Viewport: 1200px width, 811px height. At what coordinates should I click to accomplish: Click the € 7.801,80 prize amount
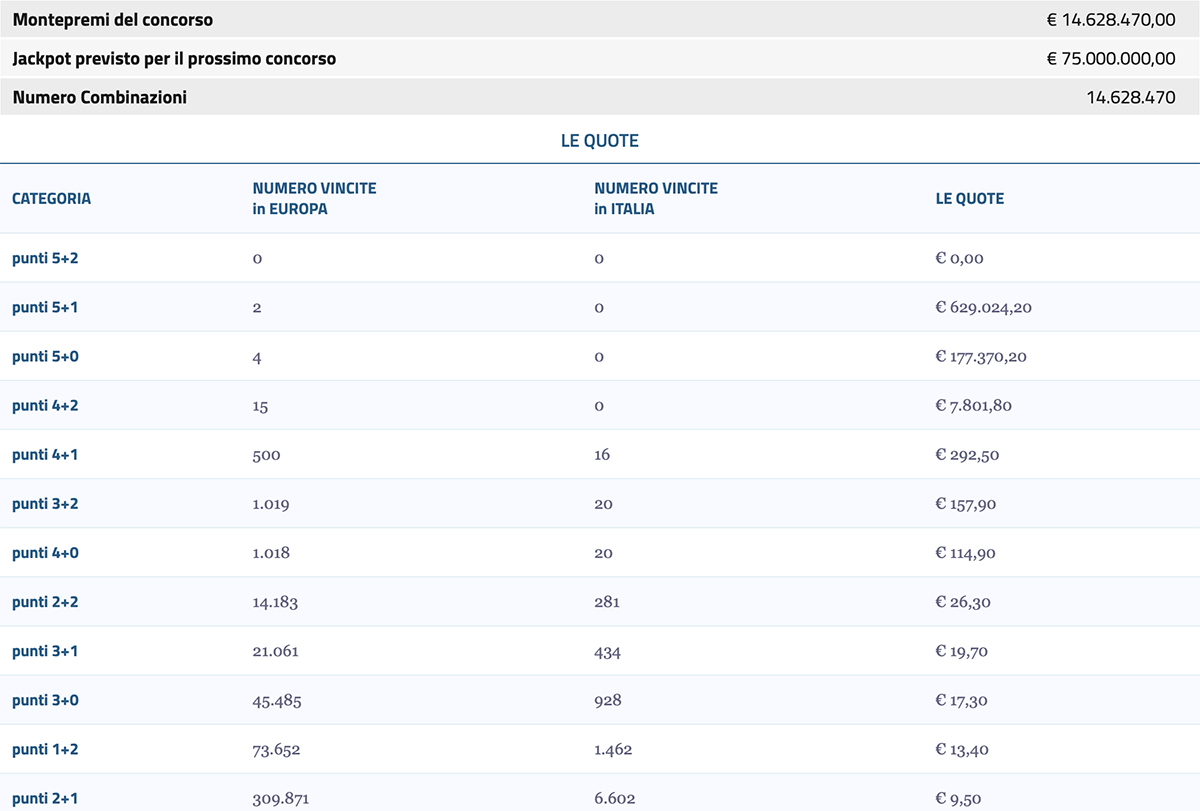coord(973,405)
